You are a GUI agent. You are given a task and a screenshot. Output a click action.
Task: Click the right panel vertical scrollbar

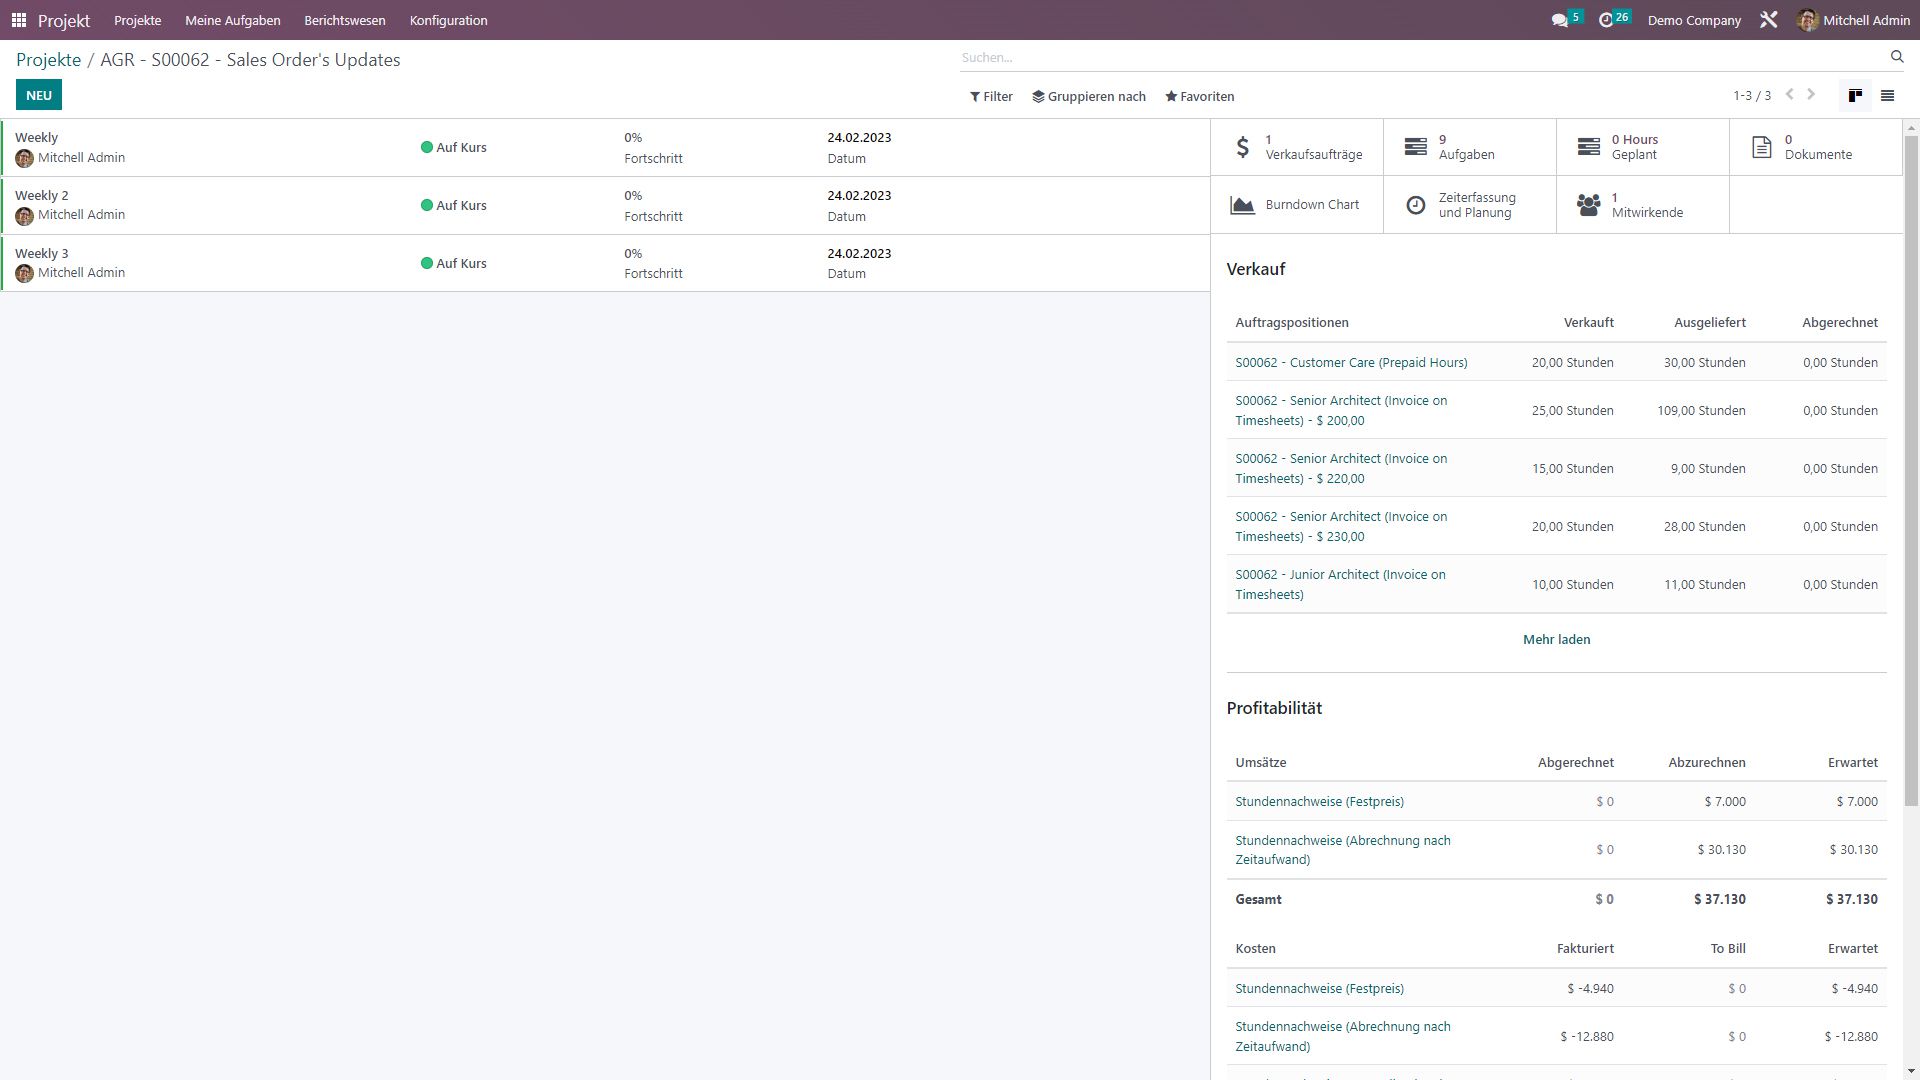pos(1911,470)
